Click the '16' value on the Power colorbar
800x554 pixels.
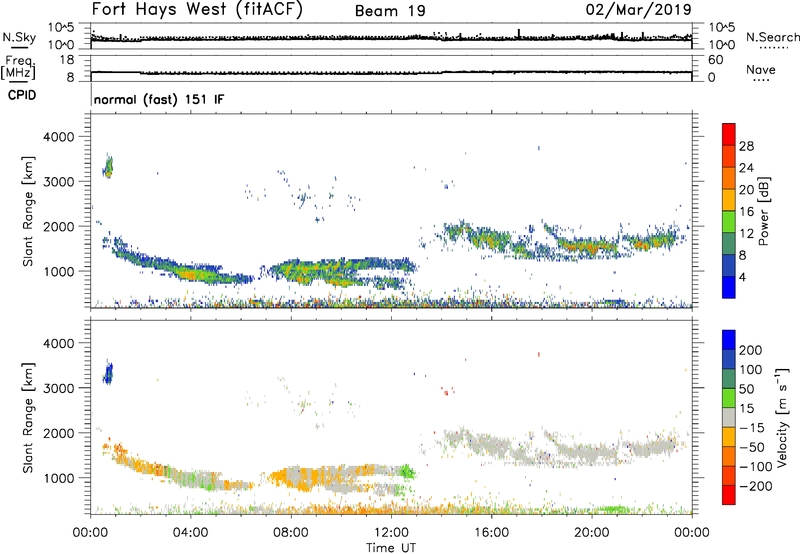pos(746,212)
